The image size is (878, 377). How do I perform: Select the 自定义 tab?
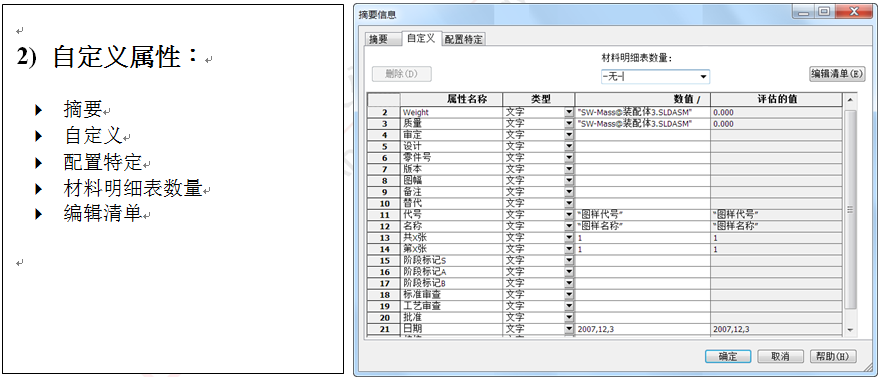pos(421,38)
